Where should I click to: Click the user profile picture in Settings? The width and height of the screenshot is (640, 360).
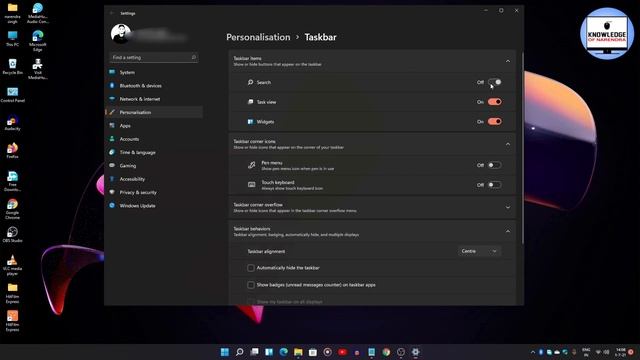(121, 34)
